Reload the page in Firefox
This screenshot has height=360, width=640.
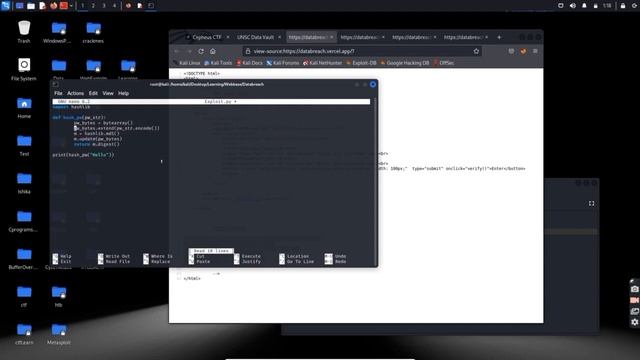(x=201, y=51)
